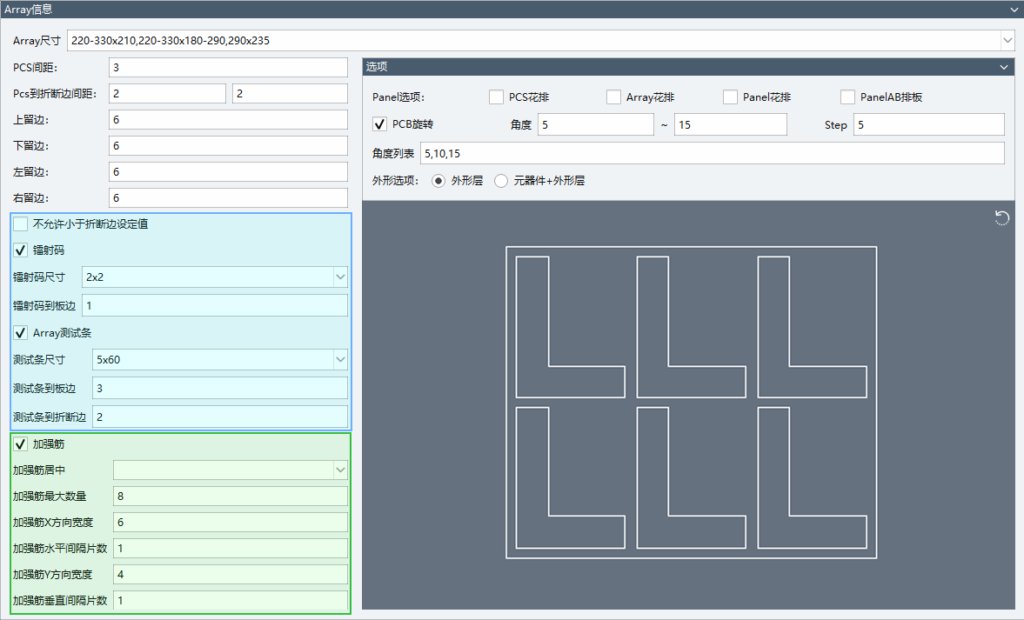Viewport: 1024px width, 620px height.
Task: Click the PCS间距 input field
Action: pos(228,67)
